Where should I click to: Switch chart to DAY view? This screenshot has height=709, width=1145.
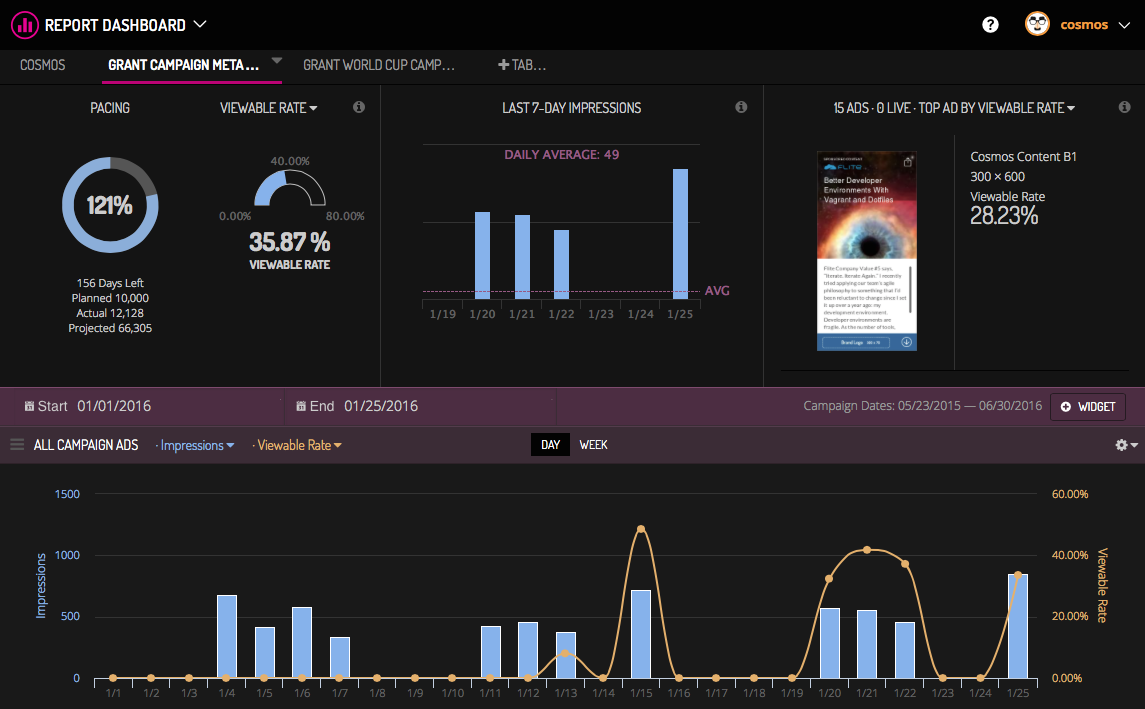pos(550,445)
